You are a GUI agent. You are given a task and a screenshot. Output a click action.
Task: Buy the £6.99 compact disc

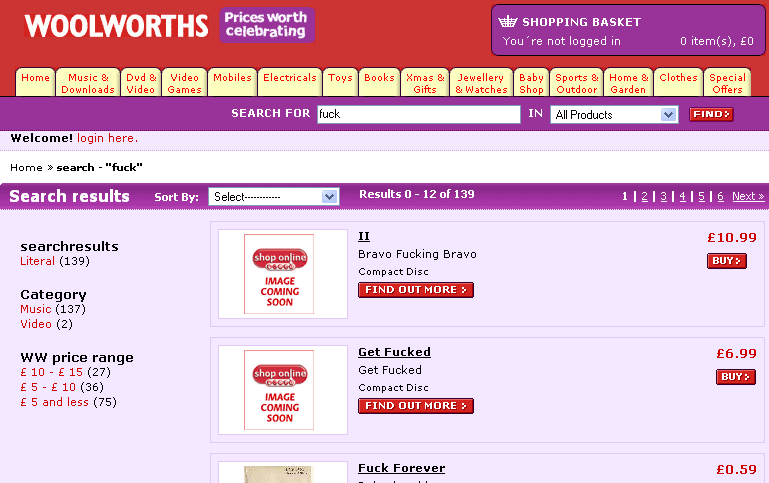[735, 377]
